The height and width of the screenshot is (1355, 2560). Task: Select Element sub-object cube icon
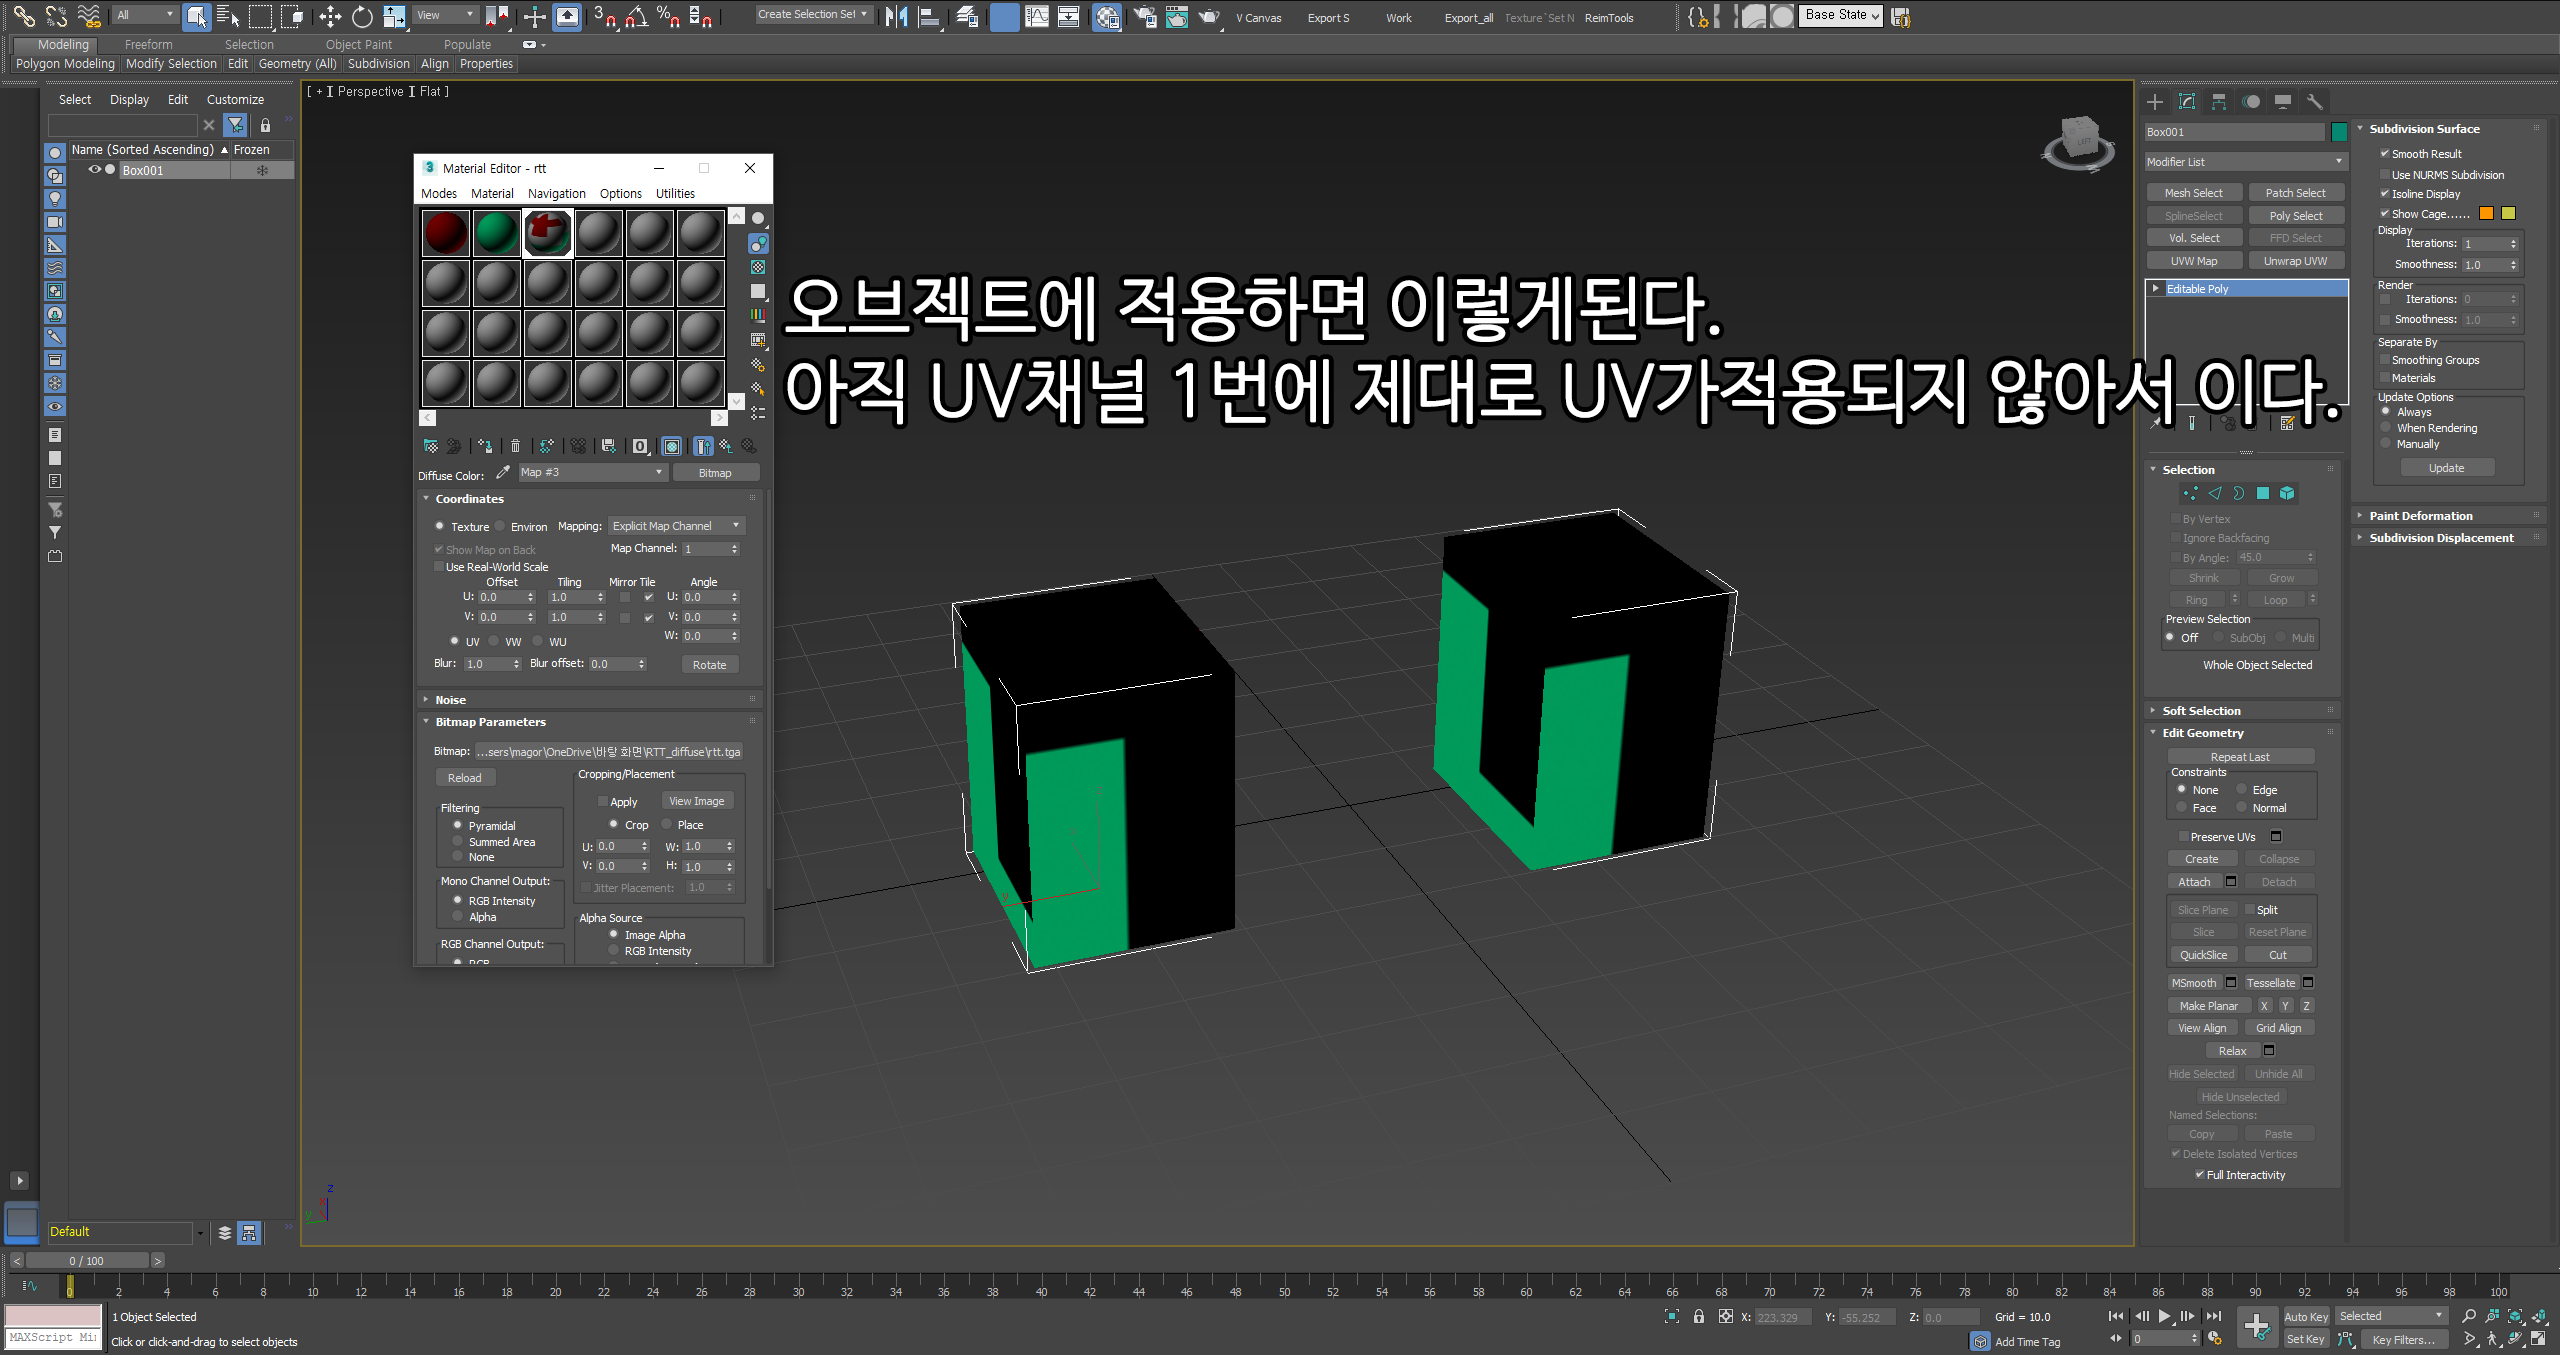[2287, 493]
